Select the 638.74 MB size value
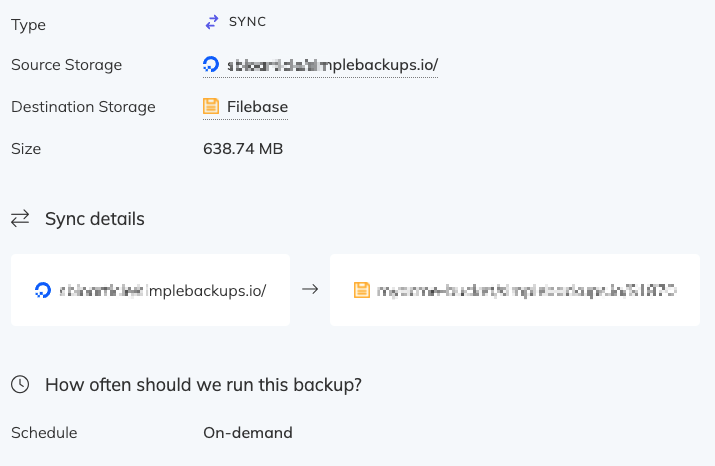This screenshot has width=715, height=466. click(243, 149)
